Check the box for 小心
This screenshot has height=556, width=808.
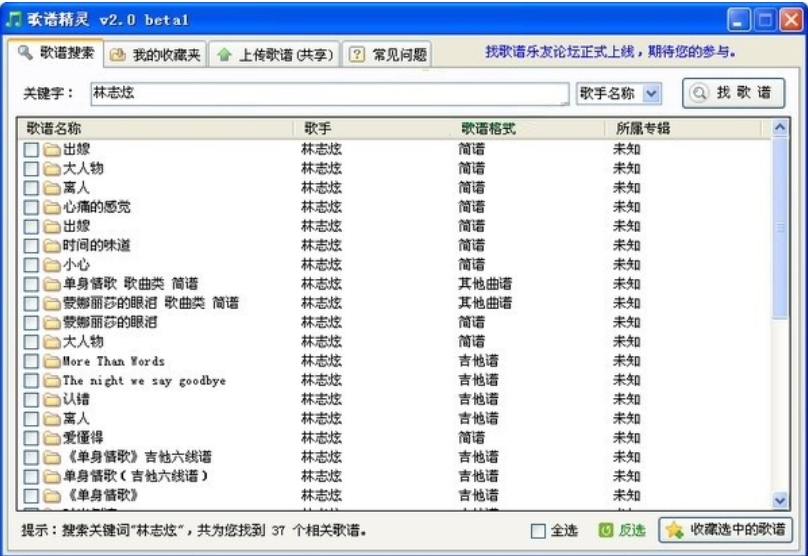pyautogui.click(x=31, y=265)
